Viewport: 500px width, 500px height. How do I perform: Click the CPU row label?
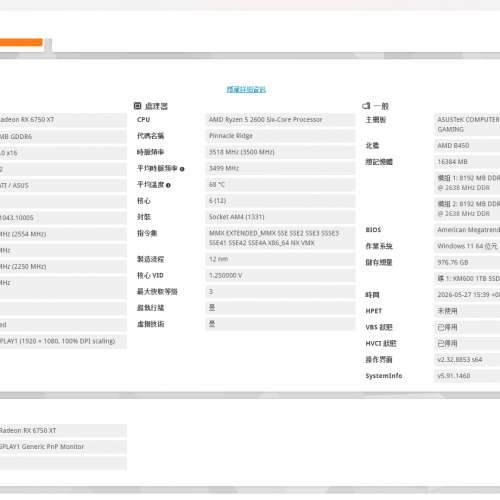[x=144, y=120]
